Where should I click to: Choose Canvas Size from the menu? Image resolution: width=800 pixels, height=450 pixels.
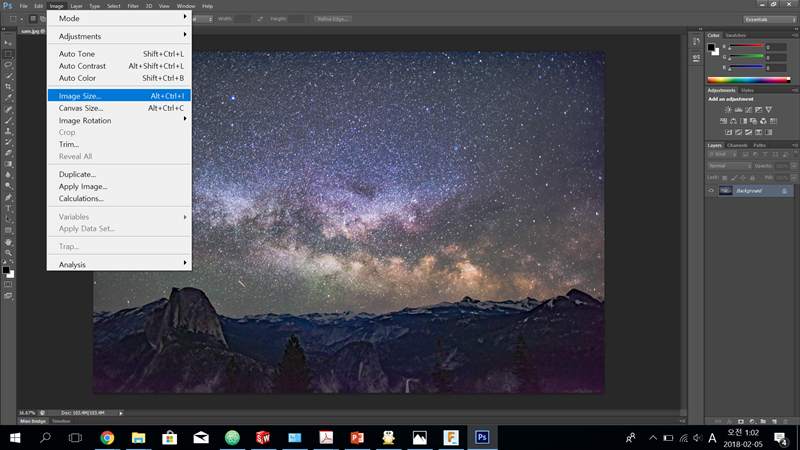119,108
